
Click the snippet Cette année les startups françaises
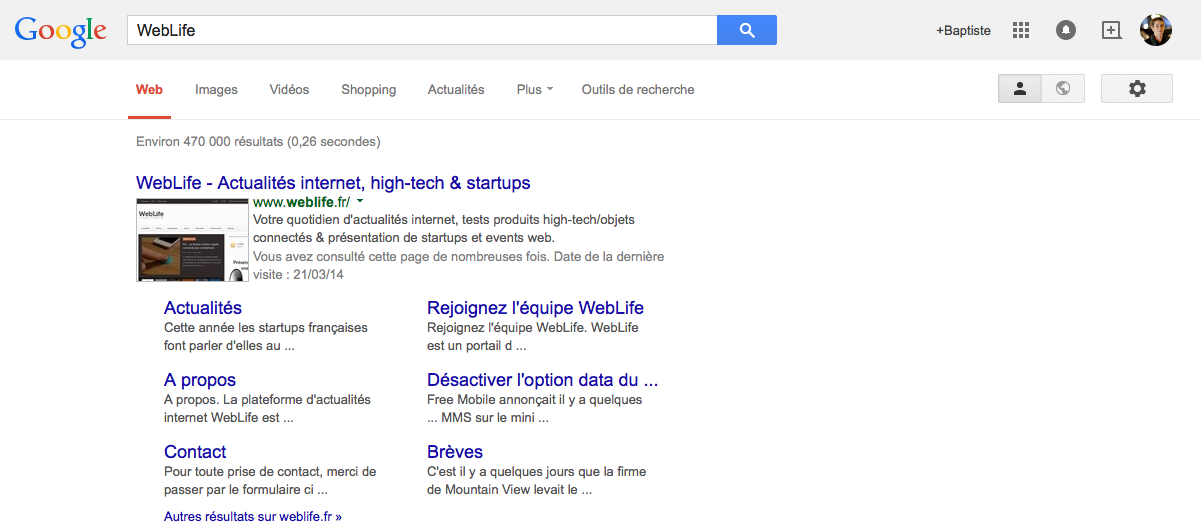266,337
